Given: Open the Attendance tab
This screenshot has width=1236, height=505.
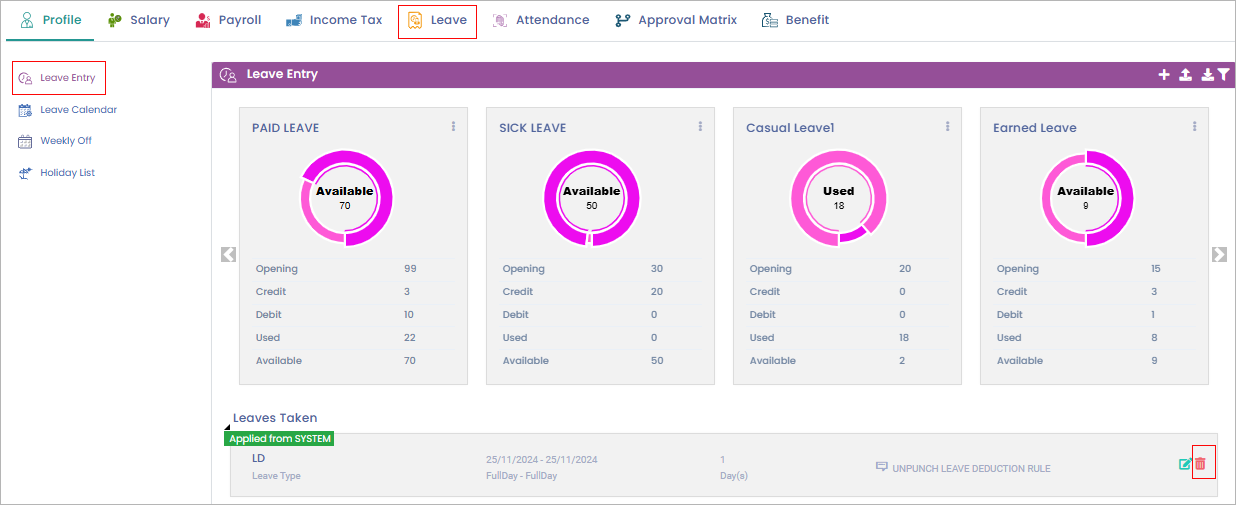Looking at the screenshot, I should pyautogui.click(x=541, y=20).
